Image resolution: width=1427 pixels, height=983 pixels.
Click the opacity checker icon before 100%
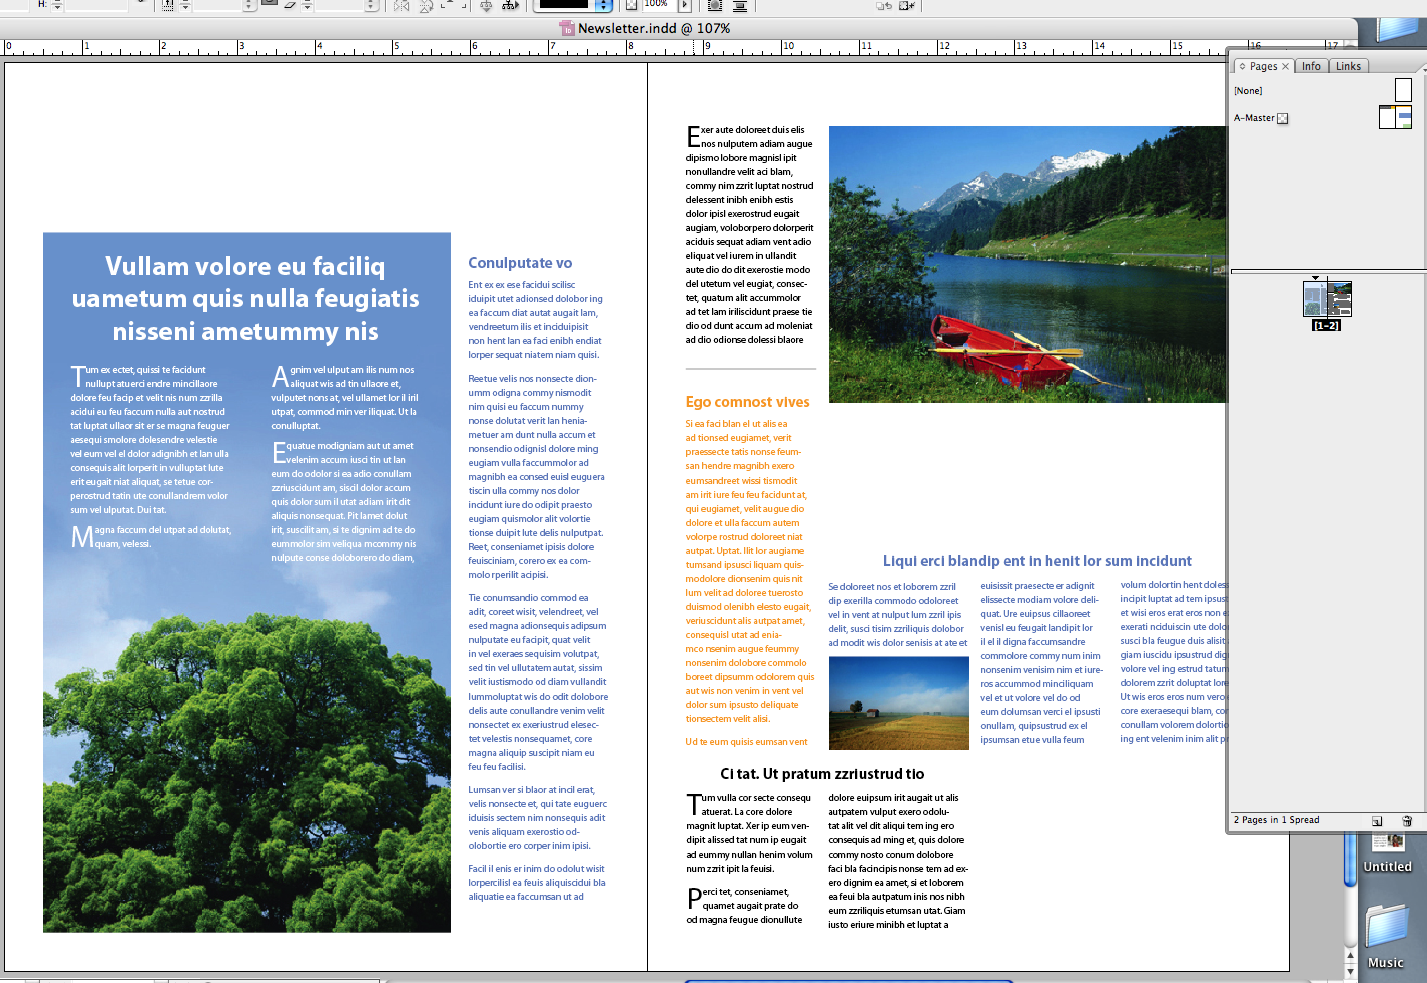pyautogui.click(x=632, y=4)
